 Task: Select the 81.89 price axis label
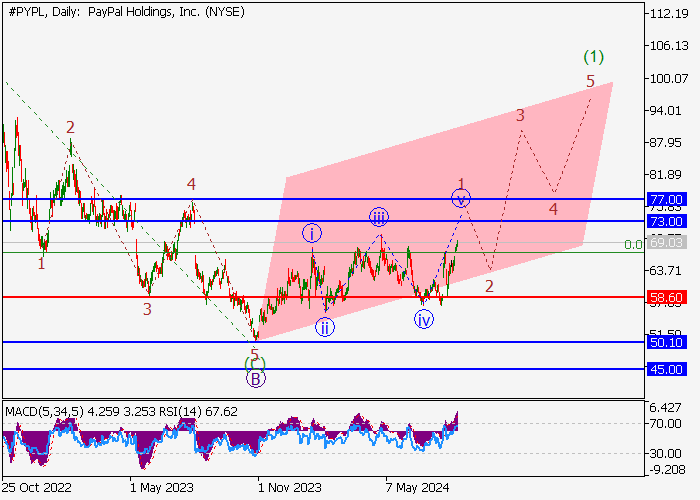(666, 175)
